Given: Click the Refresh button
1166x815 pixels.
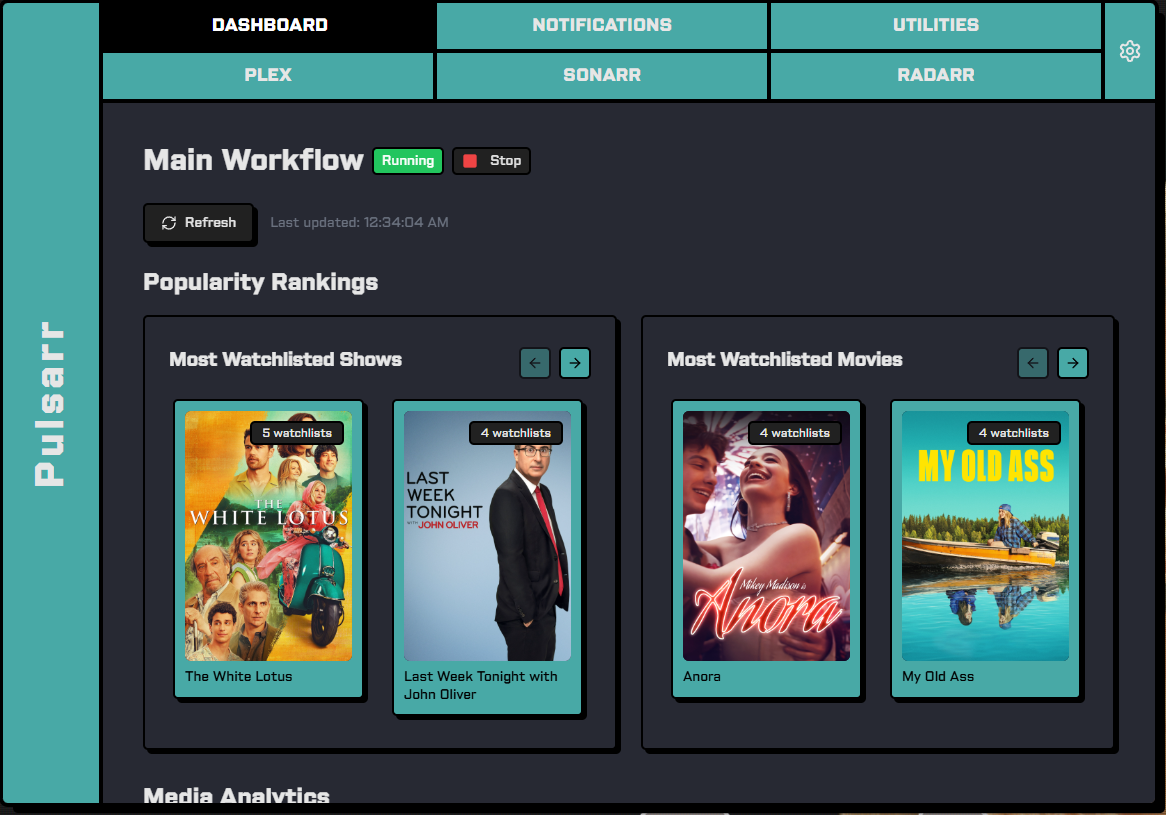Looking at the screenshot, I should tap(199, 222).
